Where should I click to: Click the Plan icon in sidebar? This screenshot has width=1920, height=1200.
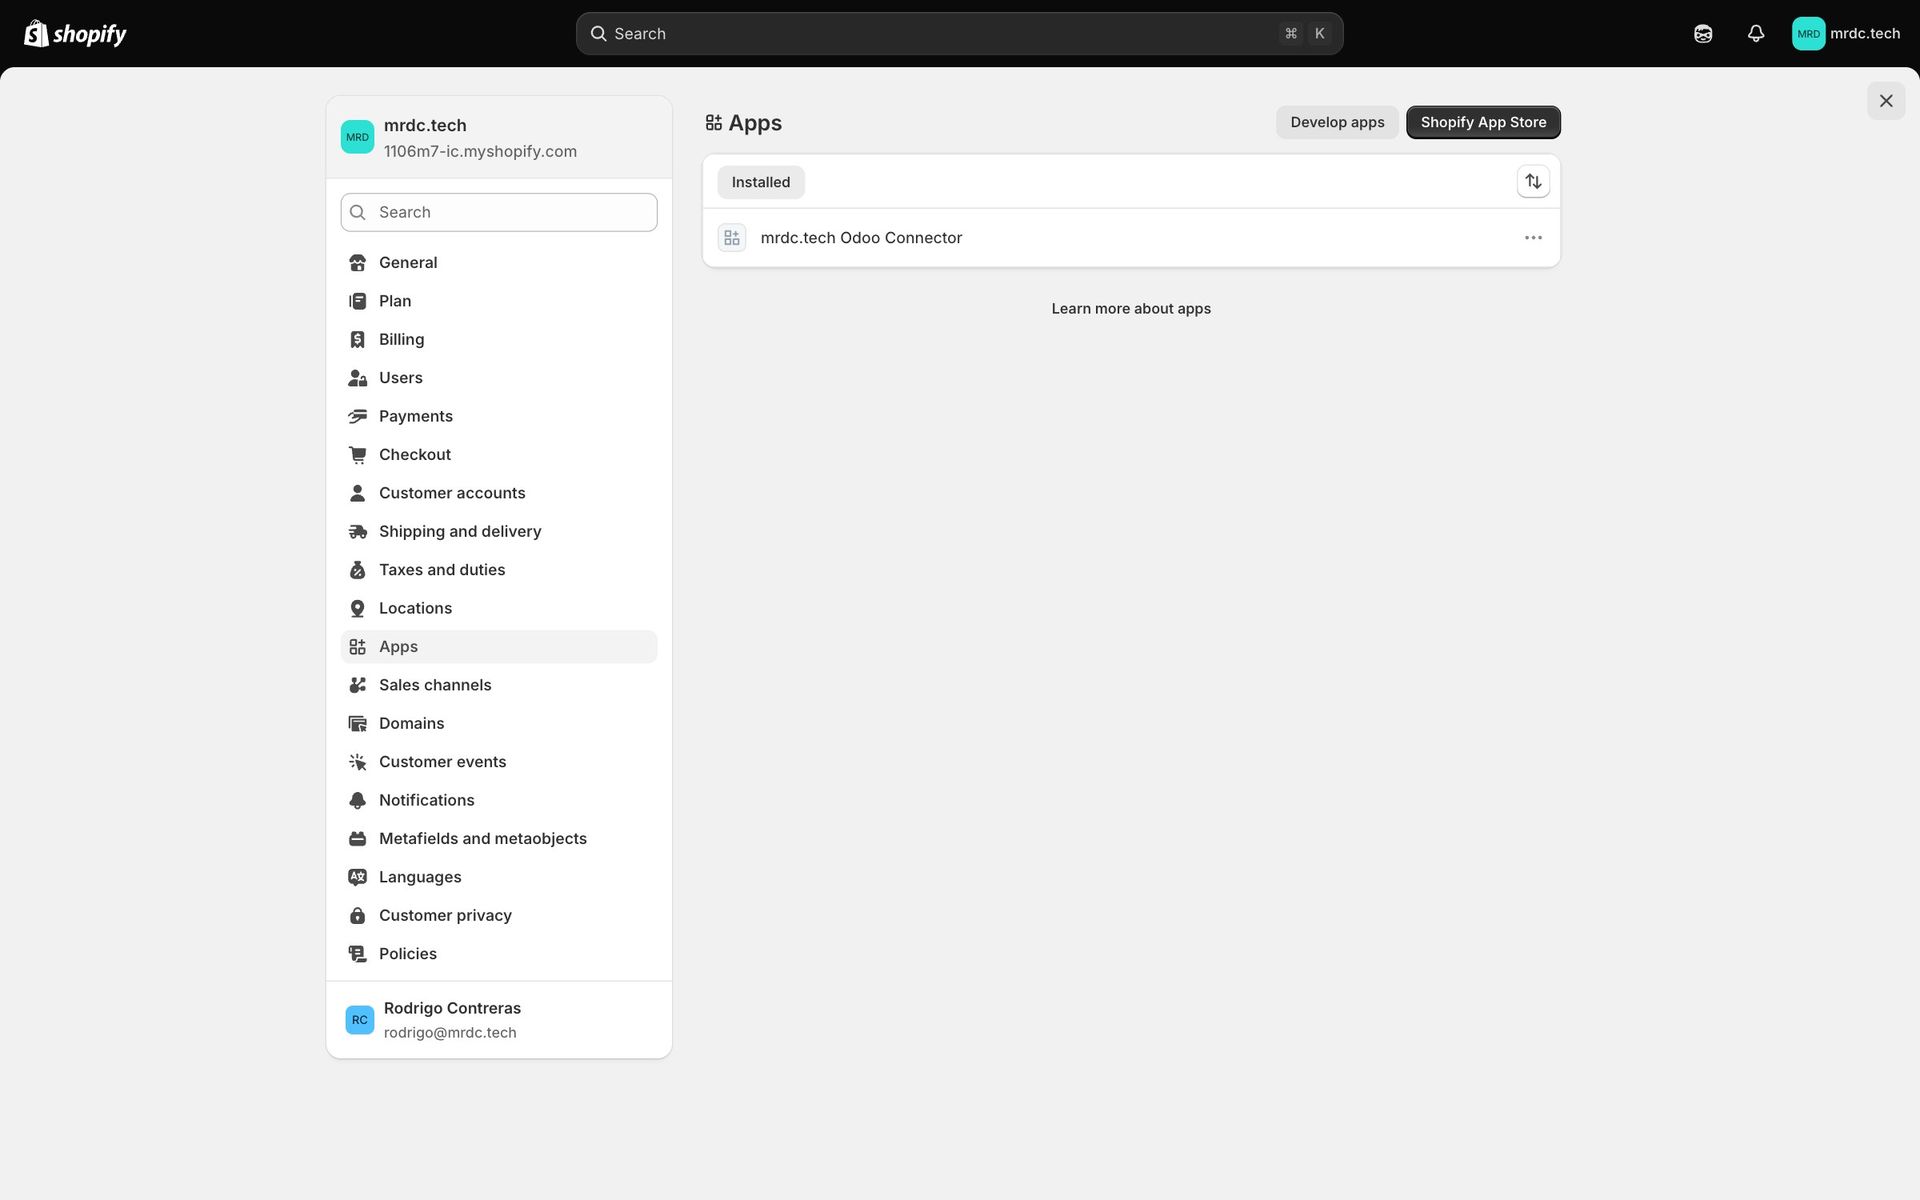(x=357, y=301)
